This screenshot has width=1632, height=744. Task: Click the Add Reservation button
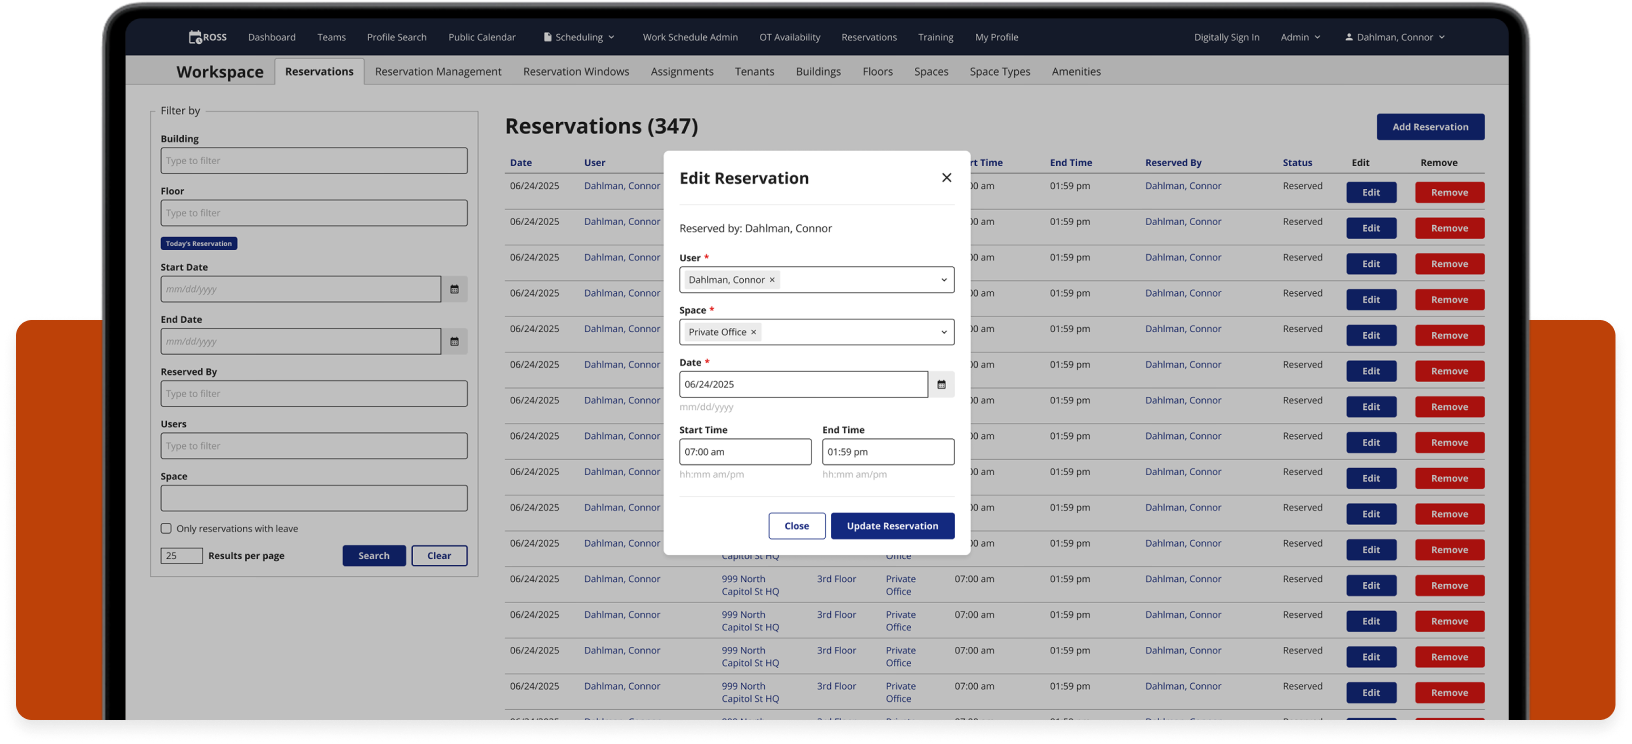1430,127
